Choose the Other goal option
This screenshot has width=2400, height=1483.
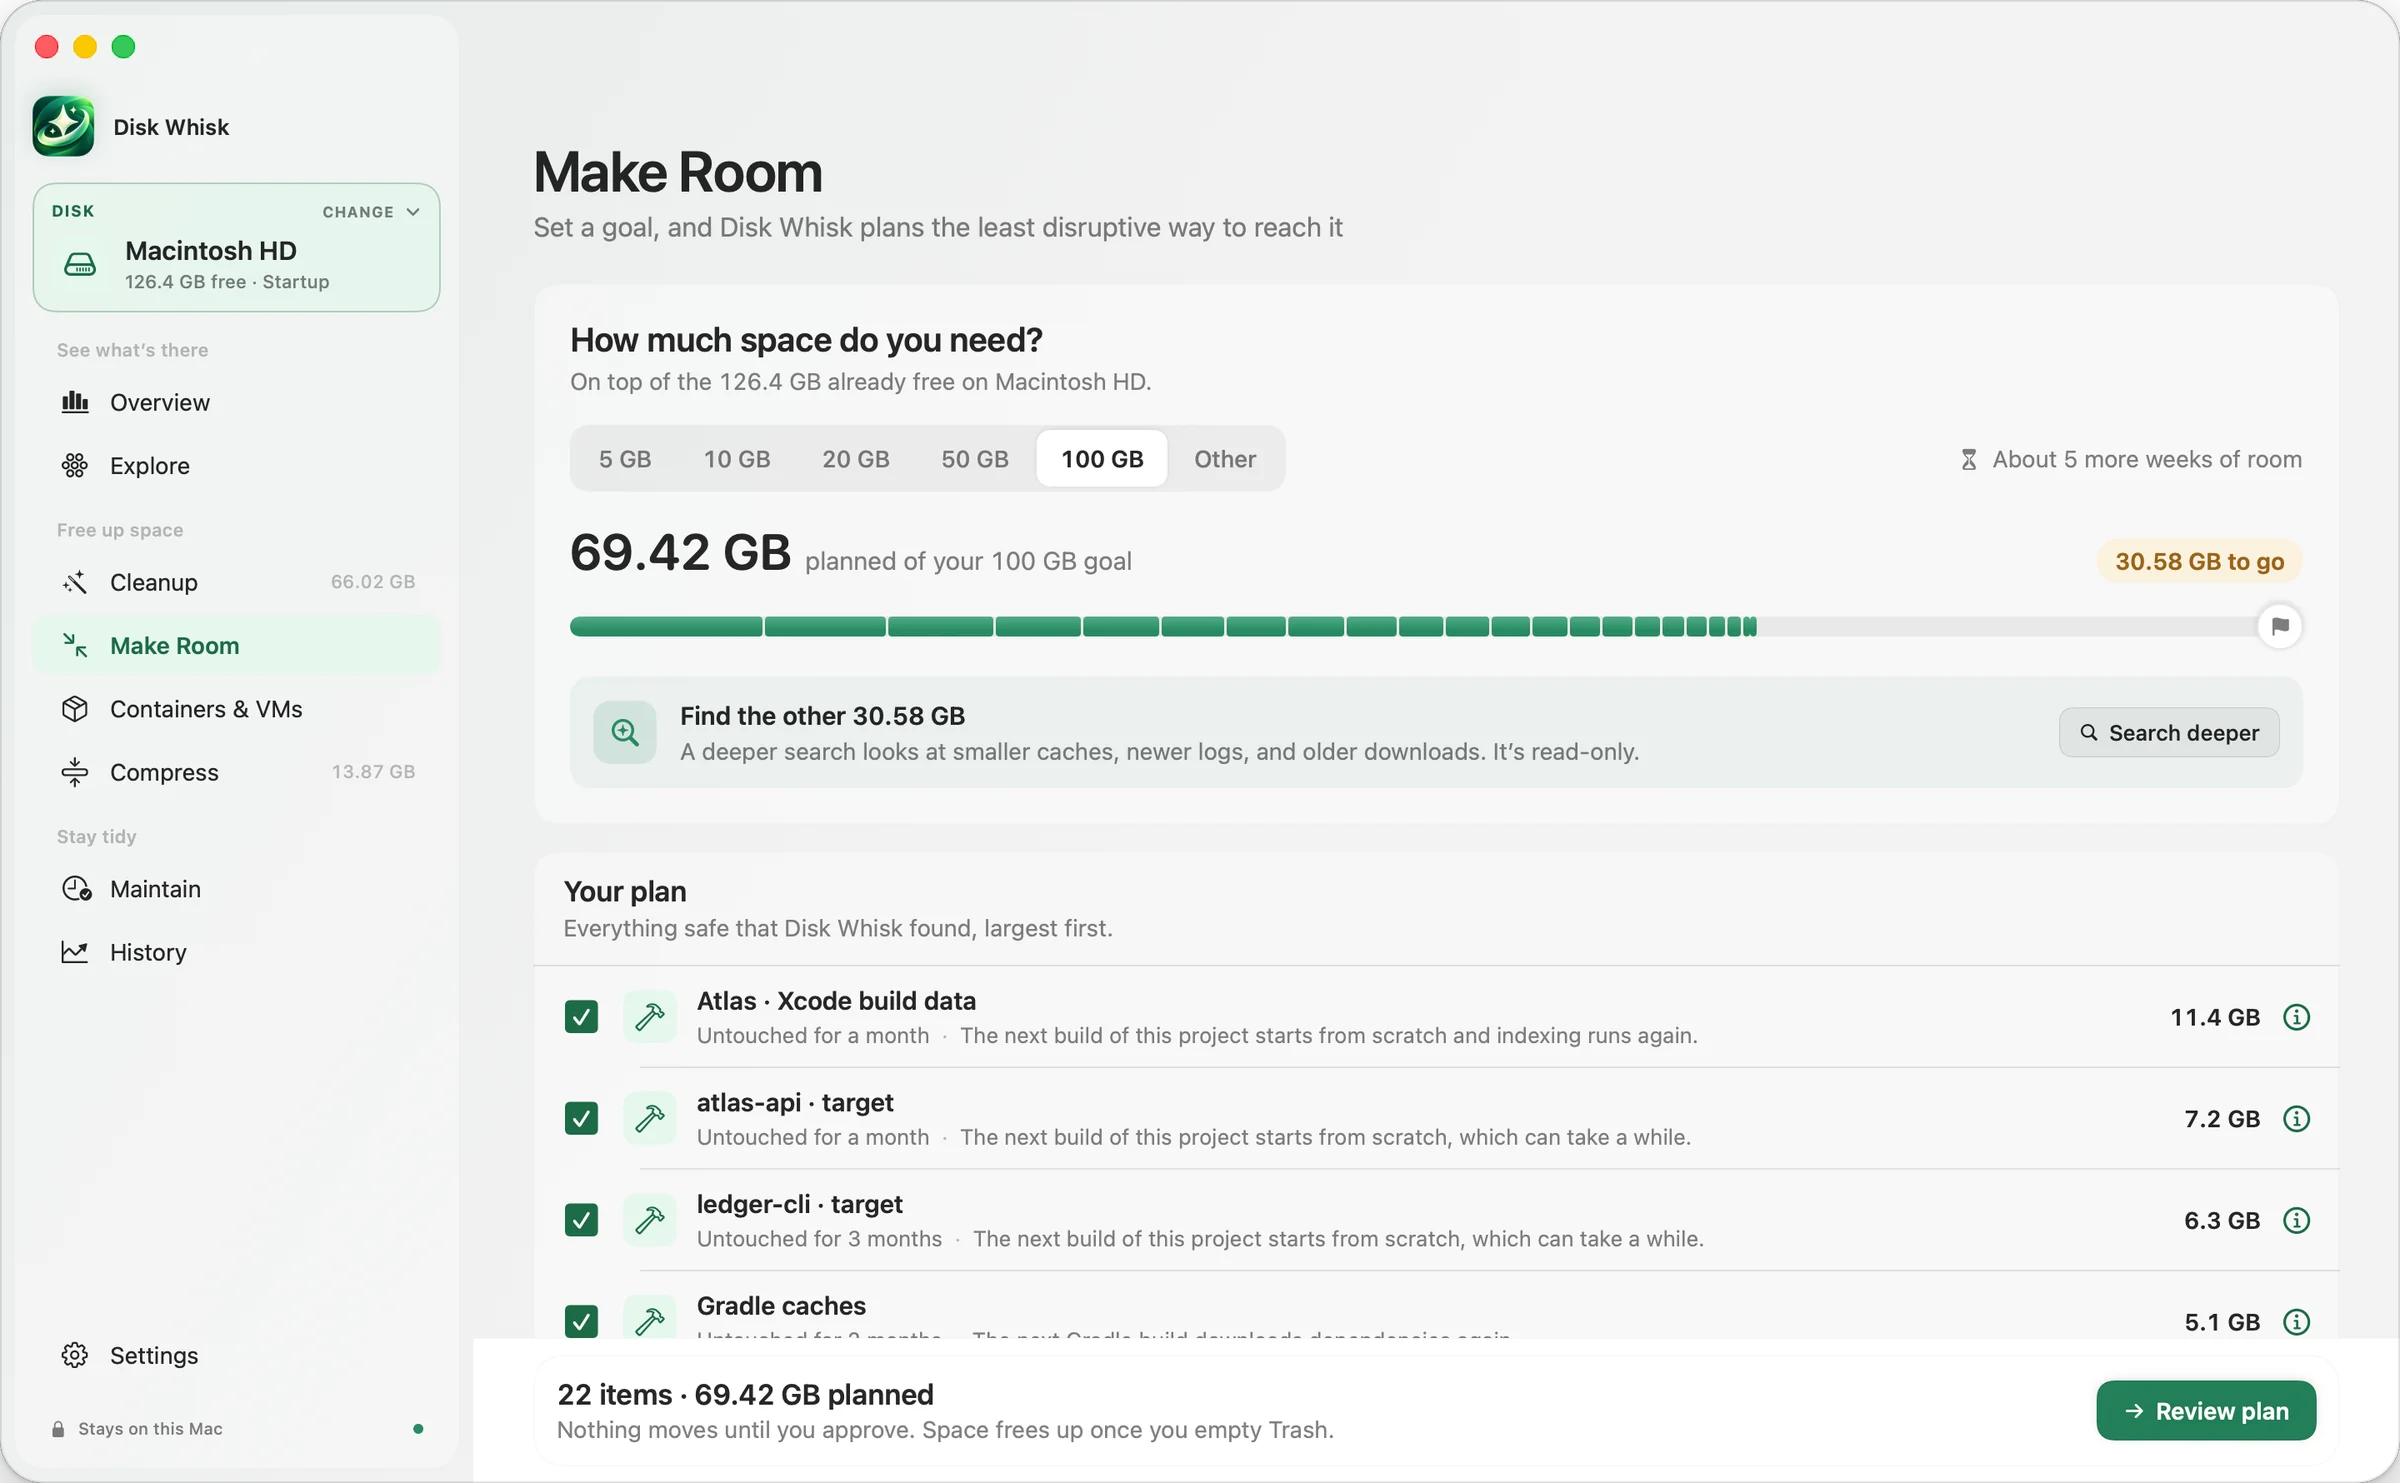[x=1225, y=459]
